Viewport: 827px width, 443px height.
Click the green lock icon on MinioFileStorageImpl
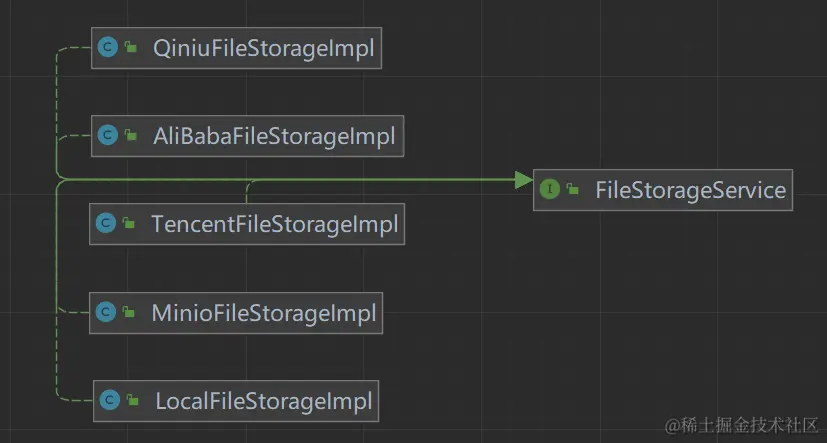tap(128, 312)
